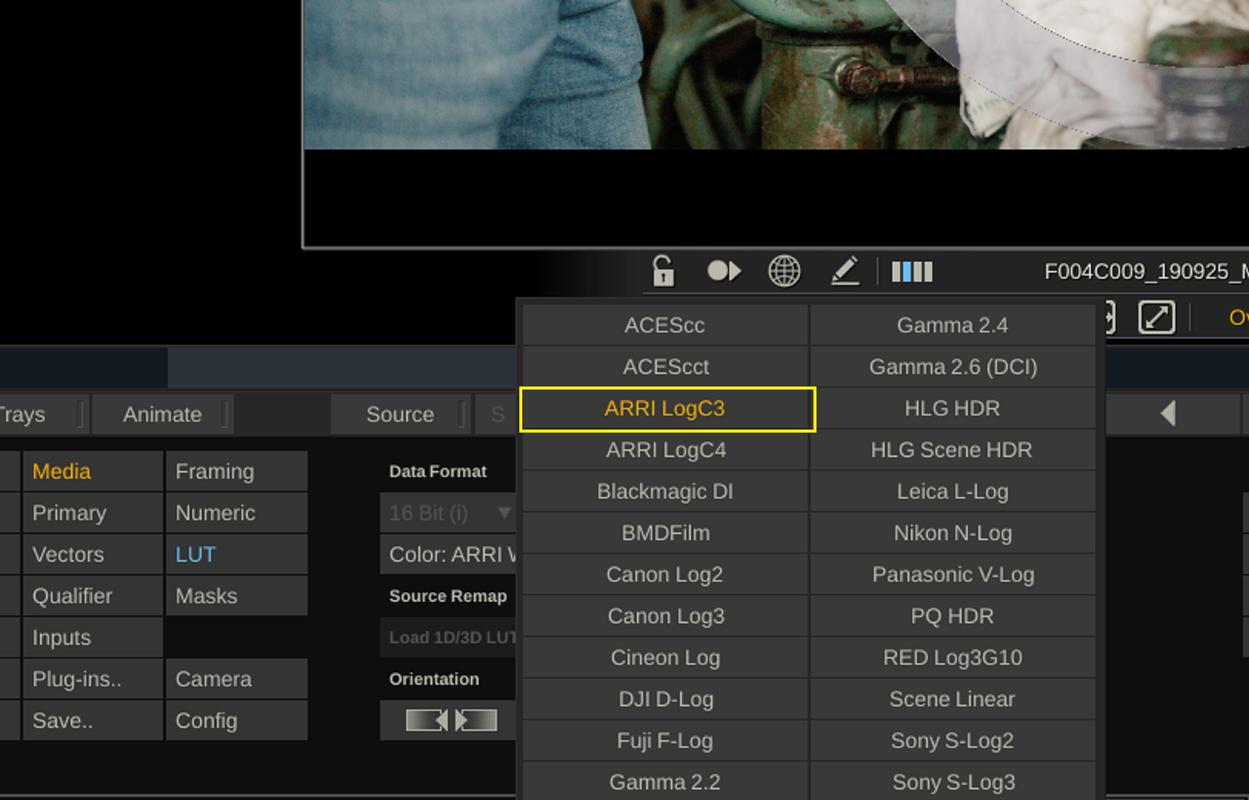Click the globe icon

[x=784, y=271]
